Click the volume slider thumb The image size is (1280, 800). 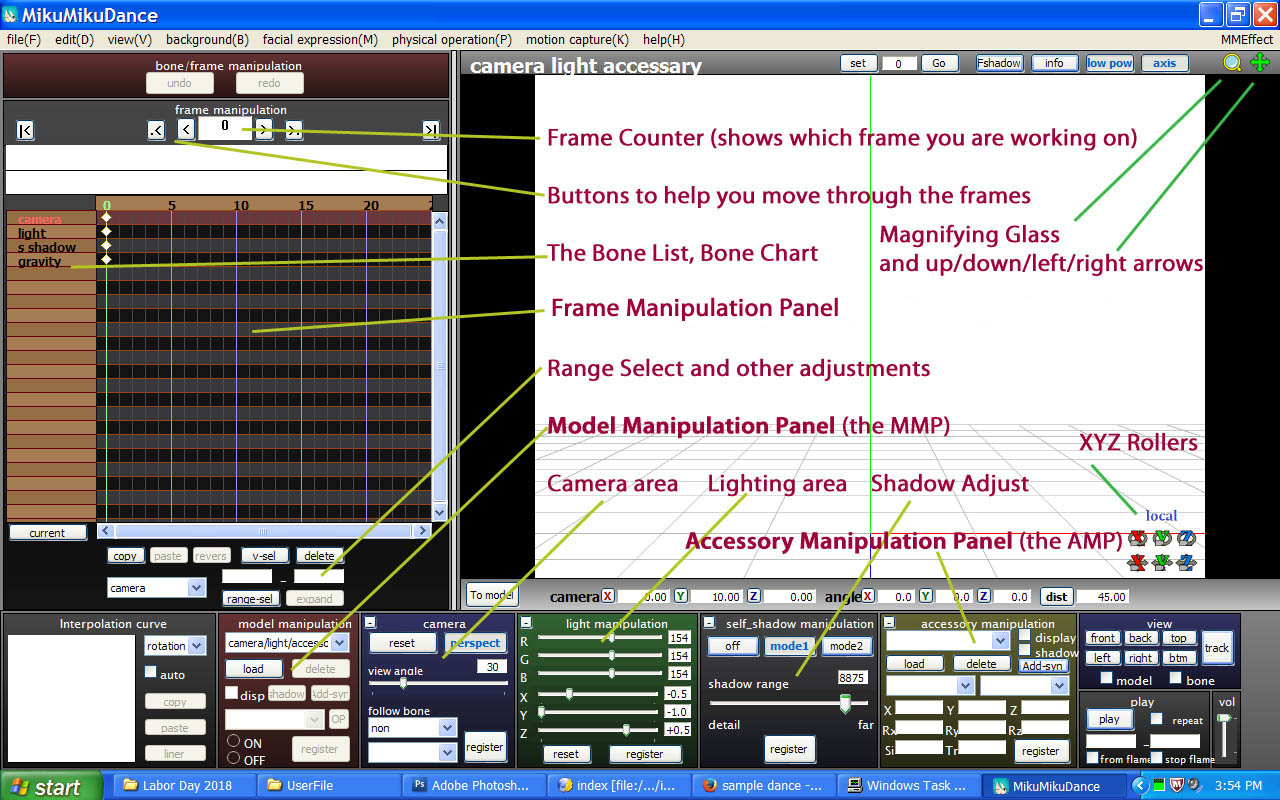1223,718
